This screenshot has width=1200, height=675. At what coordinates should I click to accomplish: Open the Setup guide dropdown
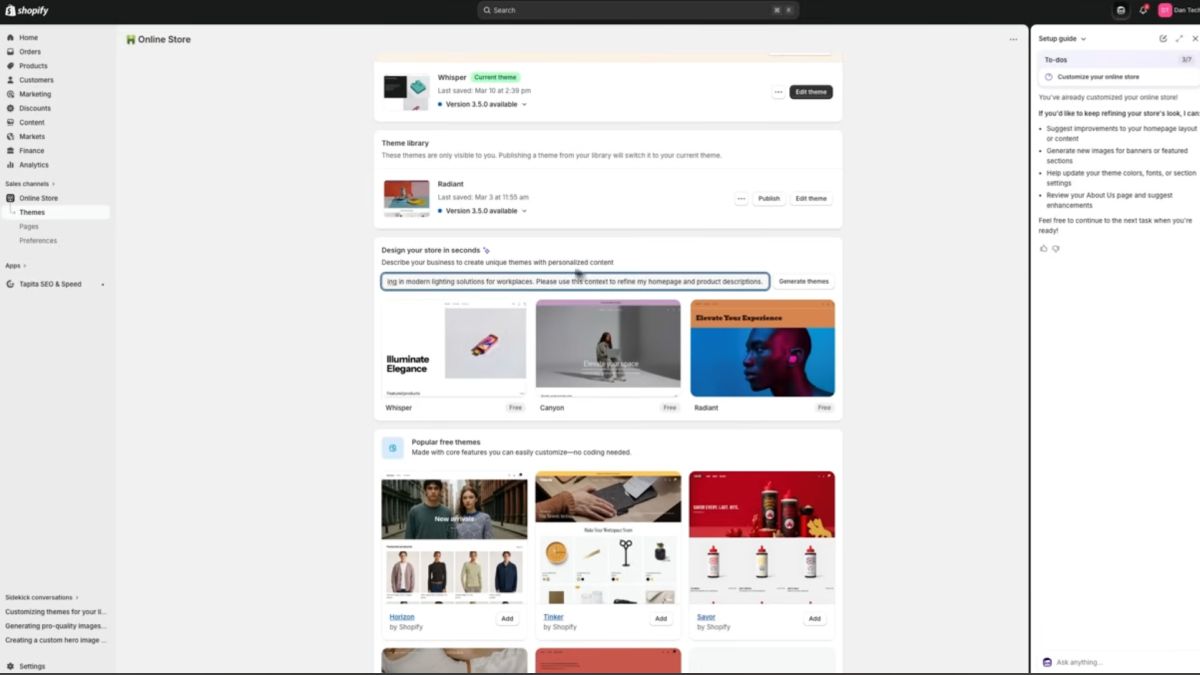point(1062,38)
